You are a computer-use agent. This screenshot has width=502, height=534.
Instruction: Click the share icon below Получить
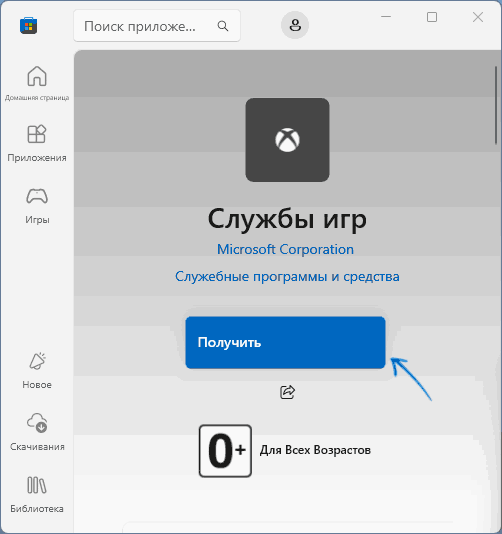[x=287, y=392]
